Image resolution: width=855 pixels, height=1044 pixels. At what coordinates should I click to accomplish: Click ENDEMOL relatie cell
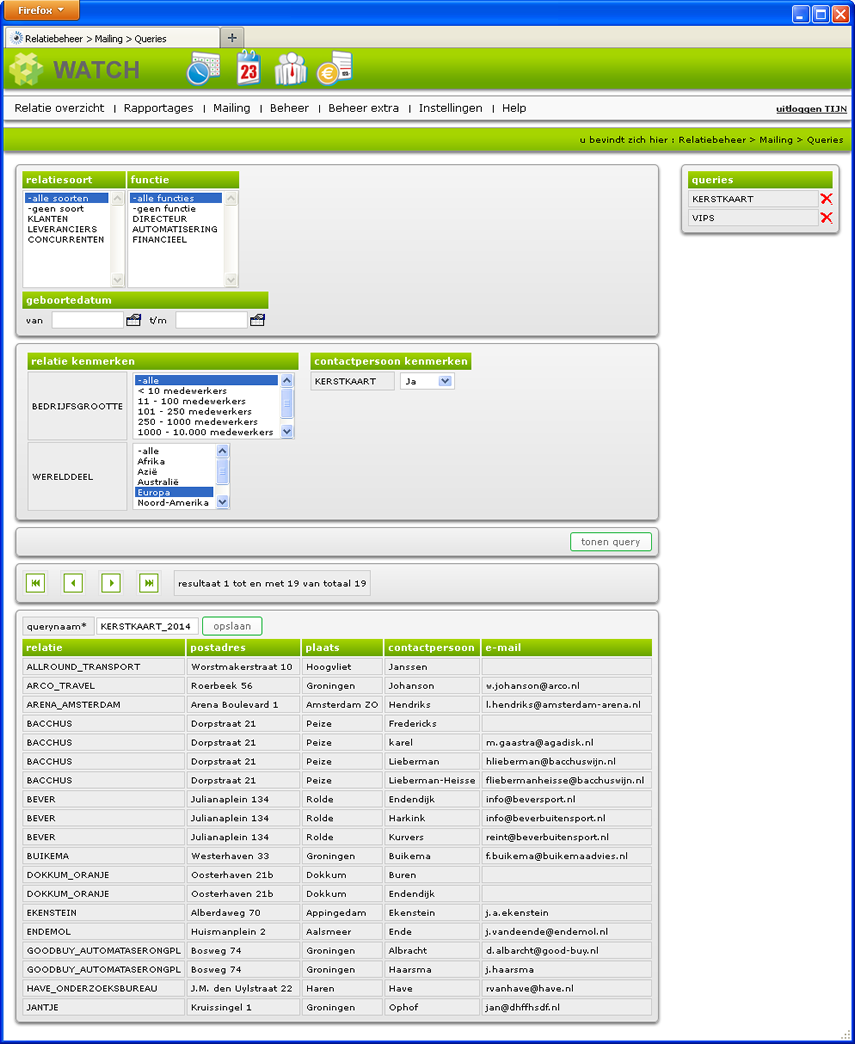point(103,931)
